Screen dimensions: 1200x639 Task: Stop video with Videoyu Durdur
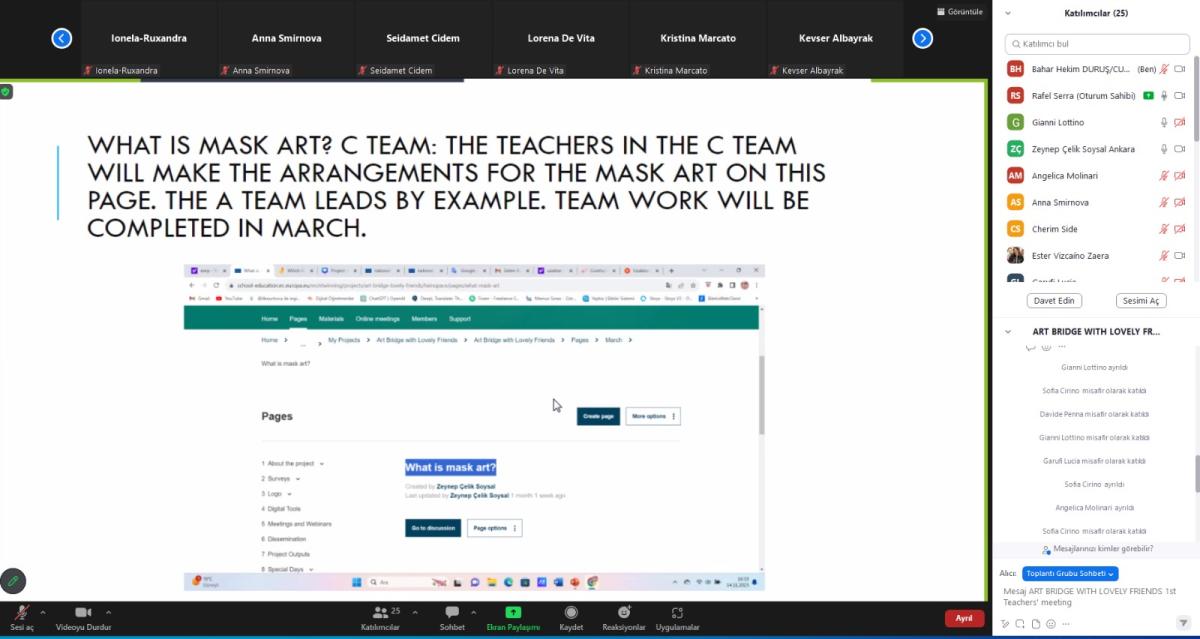[83, 612]
